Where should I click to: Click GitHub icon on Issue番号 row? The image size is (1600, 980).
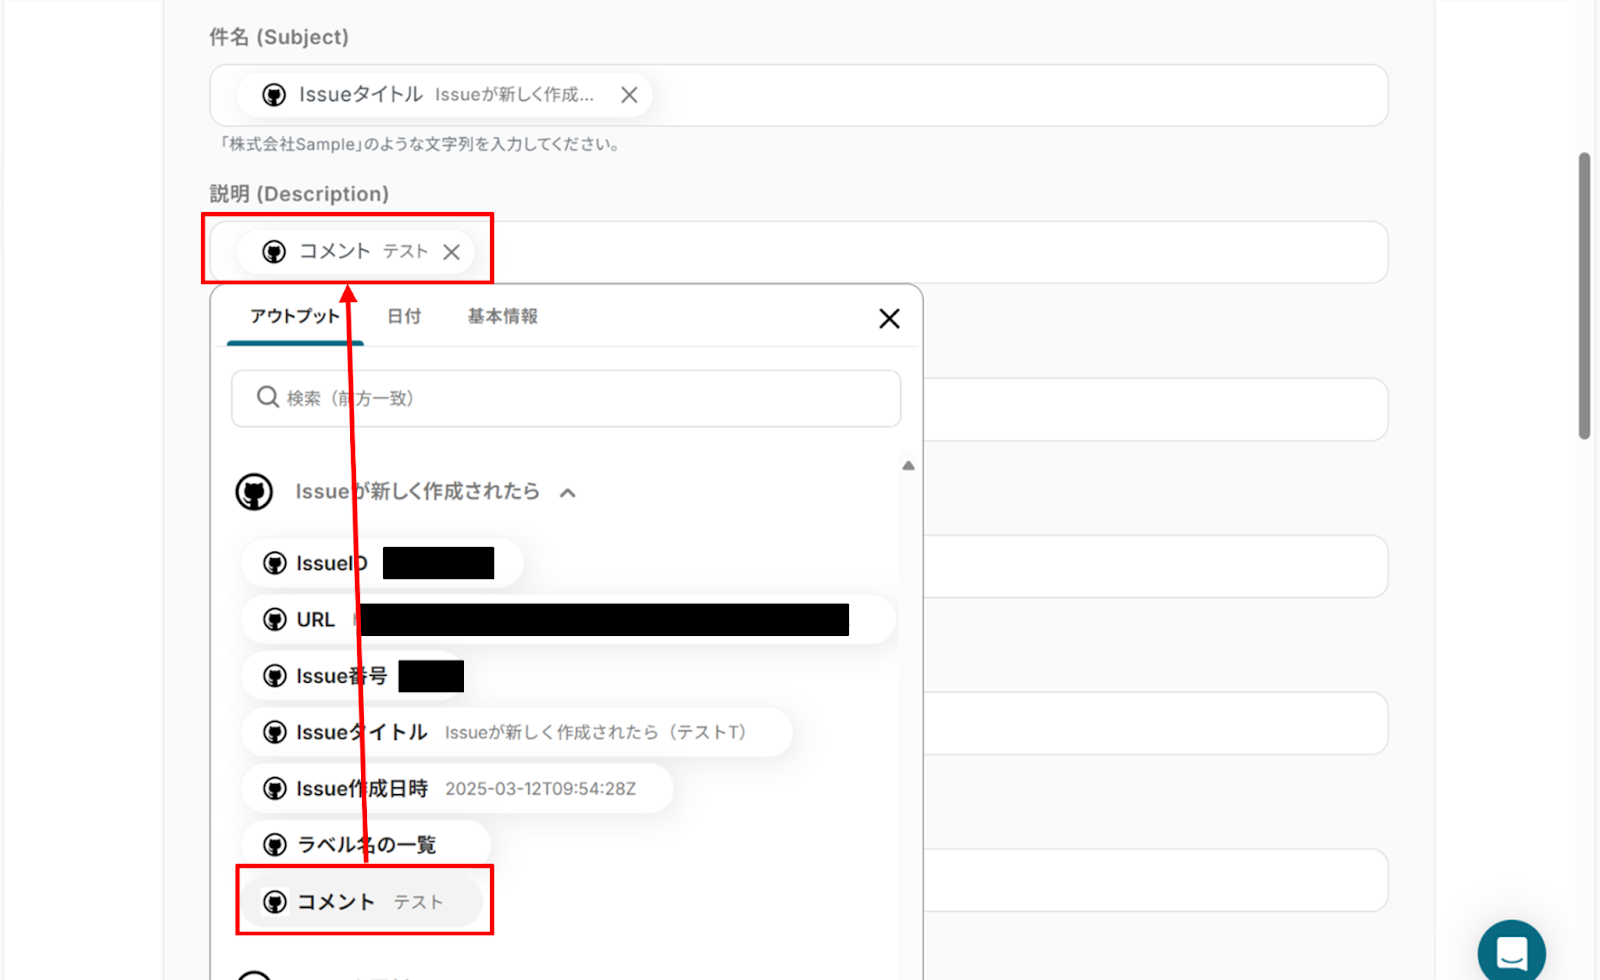click(274, 676)
